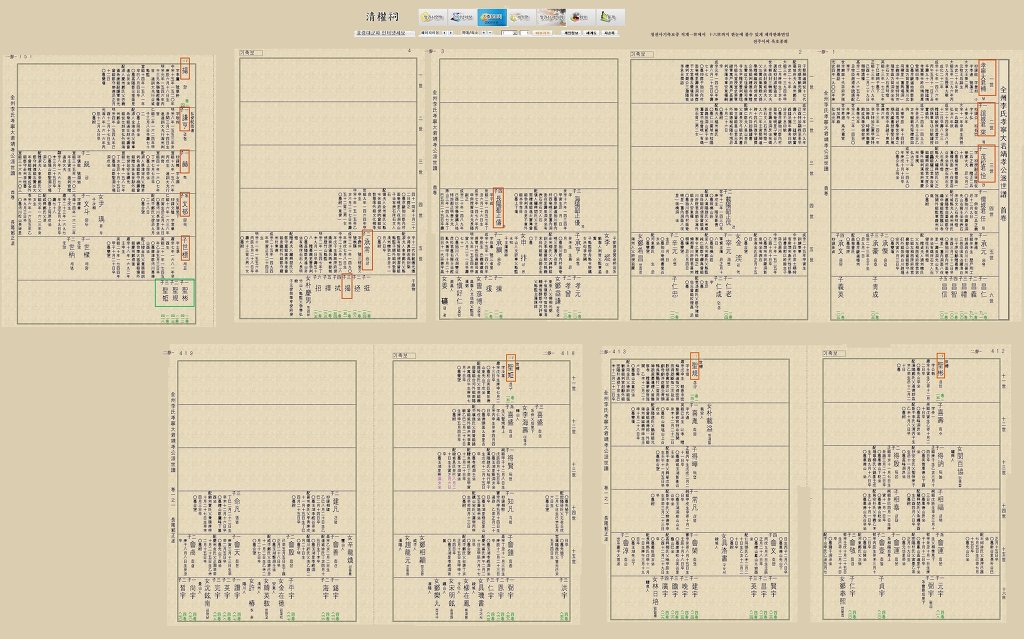The width and height of the screenshot is (1024, 639).
Task: Click the name 哲宇 on page 419
Action: [x=183, y=591]
